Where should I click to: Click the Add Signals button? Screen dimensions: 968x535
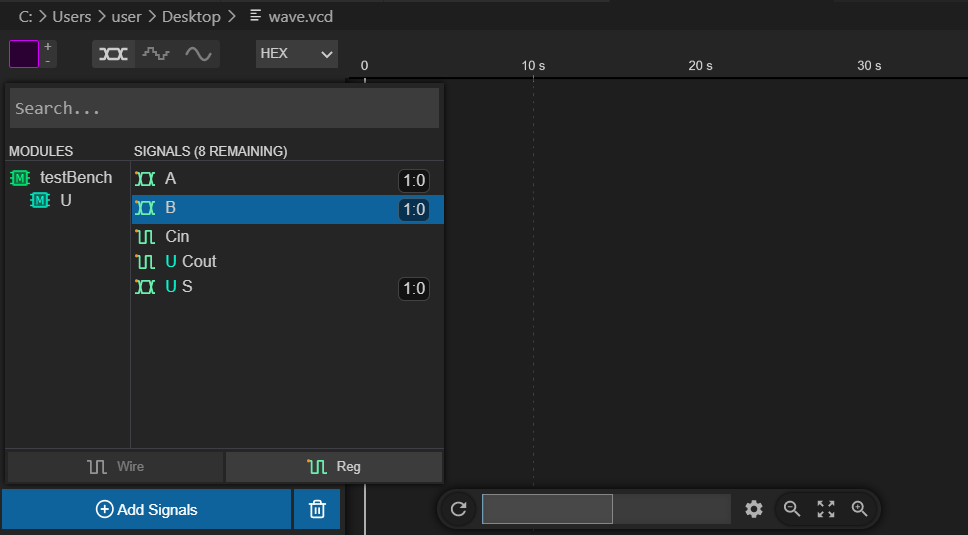tap(146, 509)
